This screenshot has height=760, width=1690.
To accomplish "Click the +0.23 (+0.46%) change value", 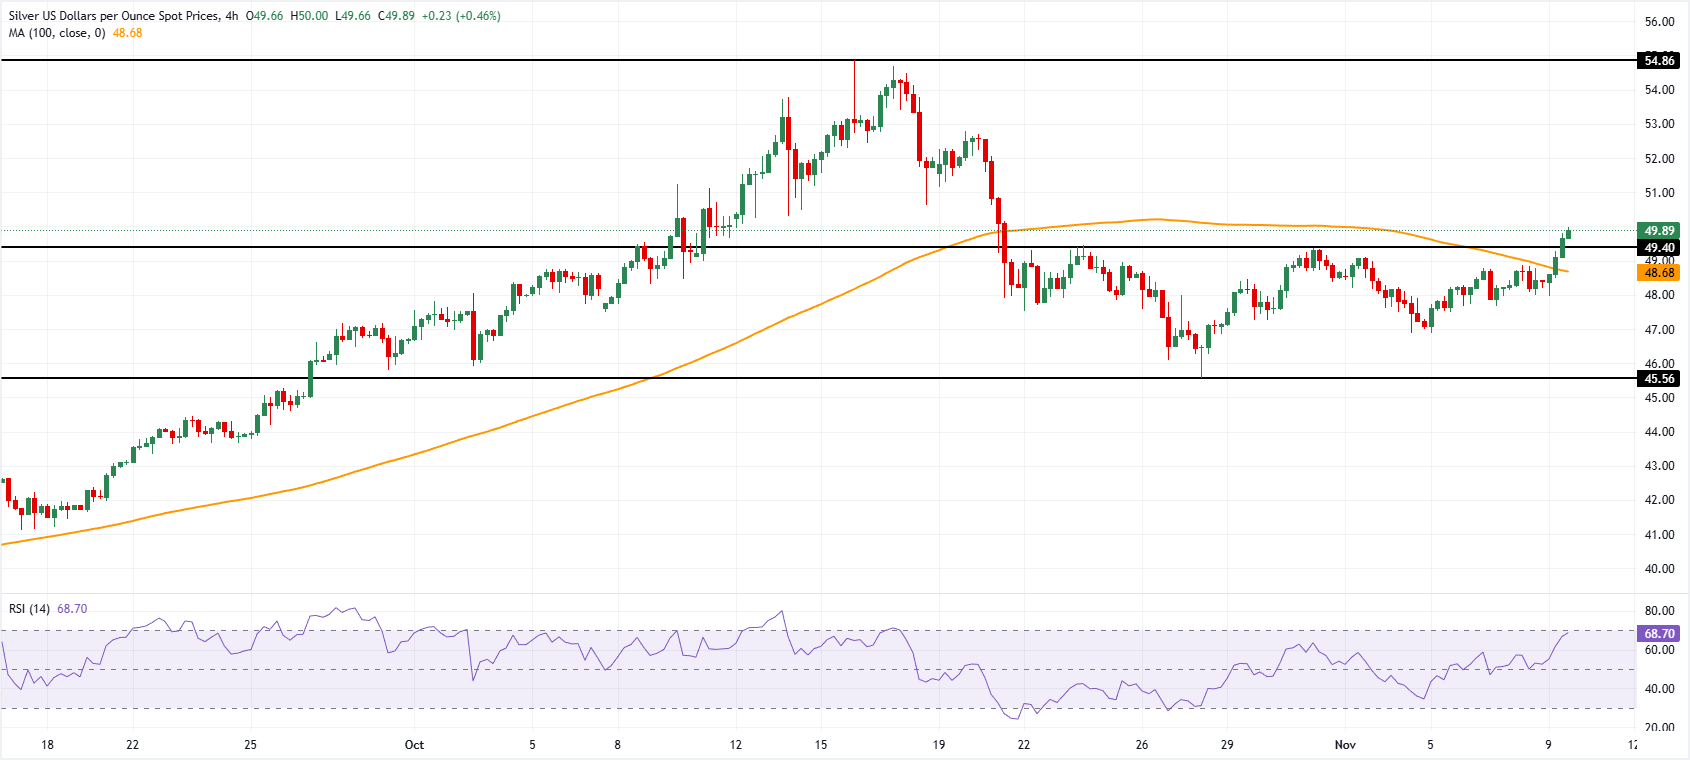I will [460, 16].
